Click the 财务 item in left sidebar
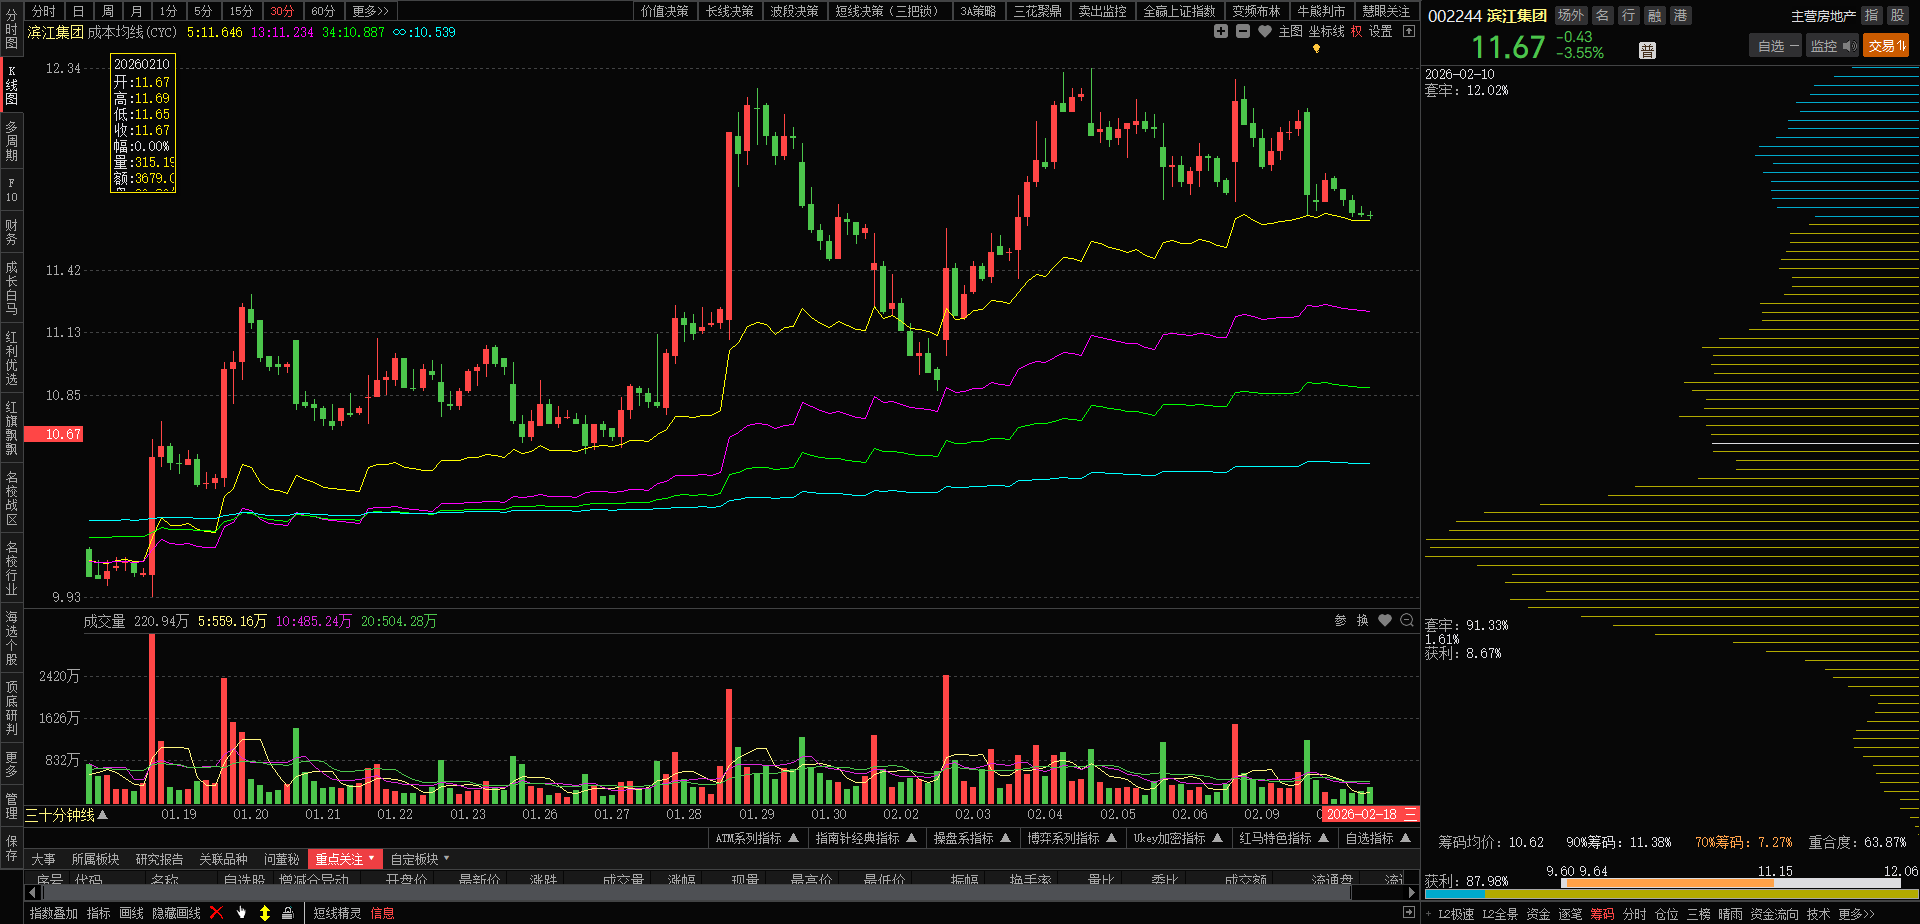The image size is (1920, 924). [11, 233]
